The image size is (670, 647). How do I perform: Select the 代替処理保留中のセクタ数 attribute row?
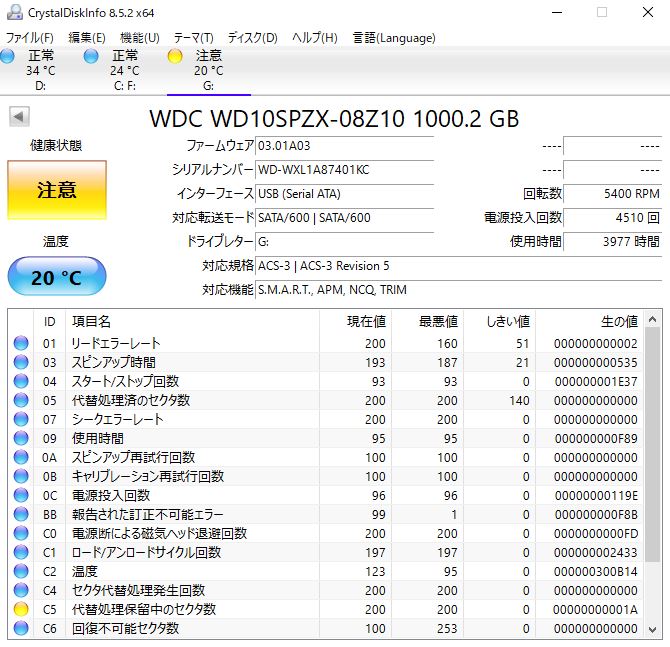pos(326,609)
